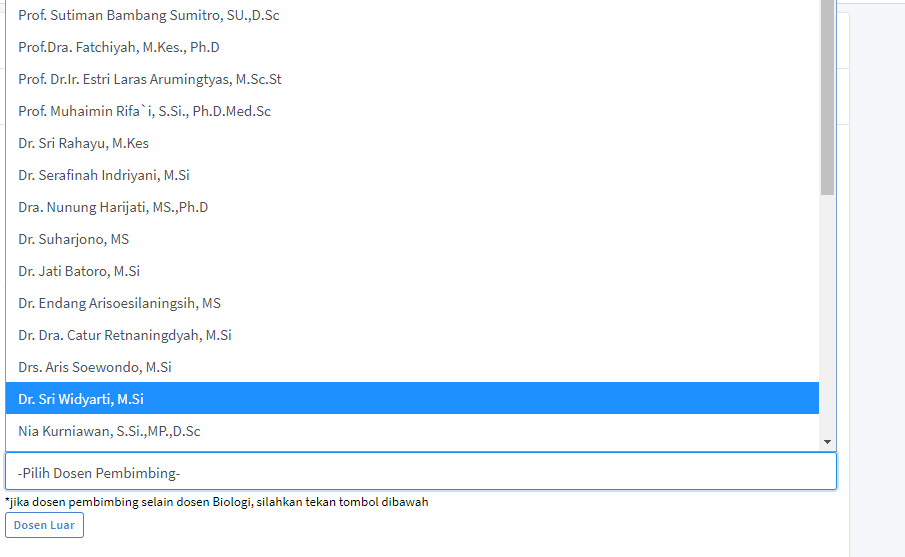905x557 pixels.
Task: Collapse the Pilih Dosen Pembimbing dropdown field
Action: [x=420, y=473]
